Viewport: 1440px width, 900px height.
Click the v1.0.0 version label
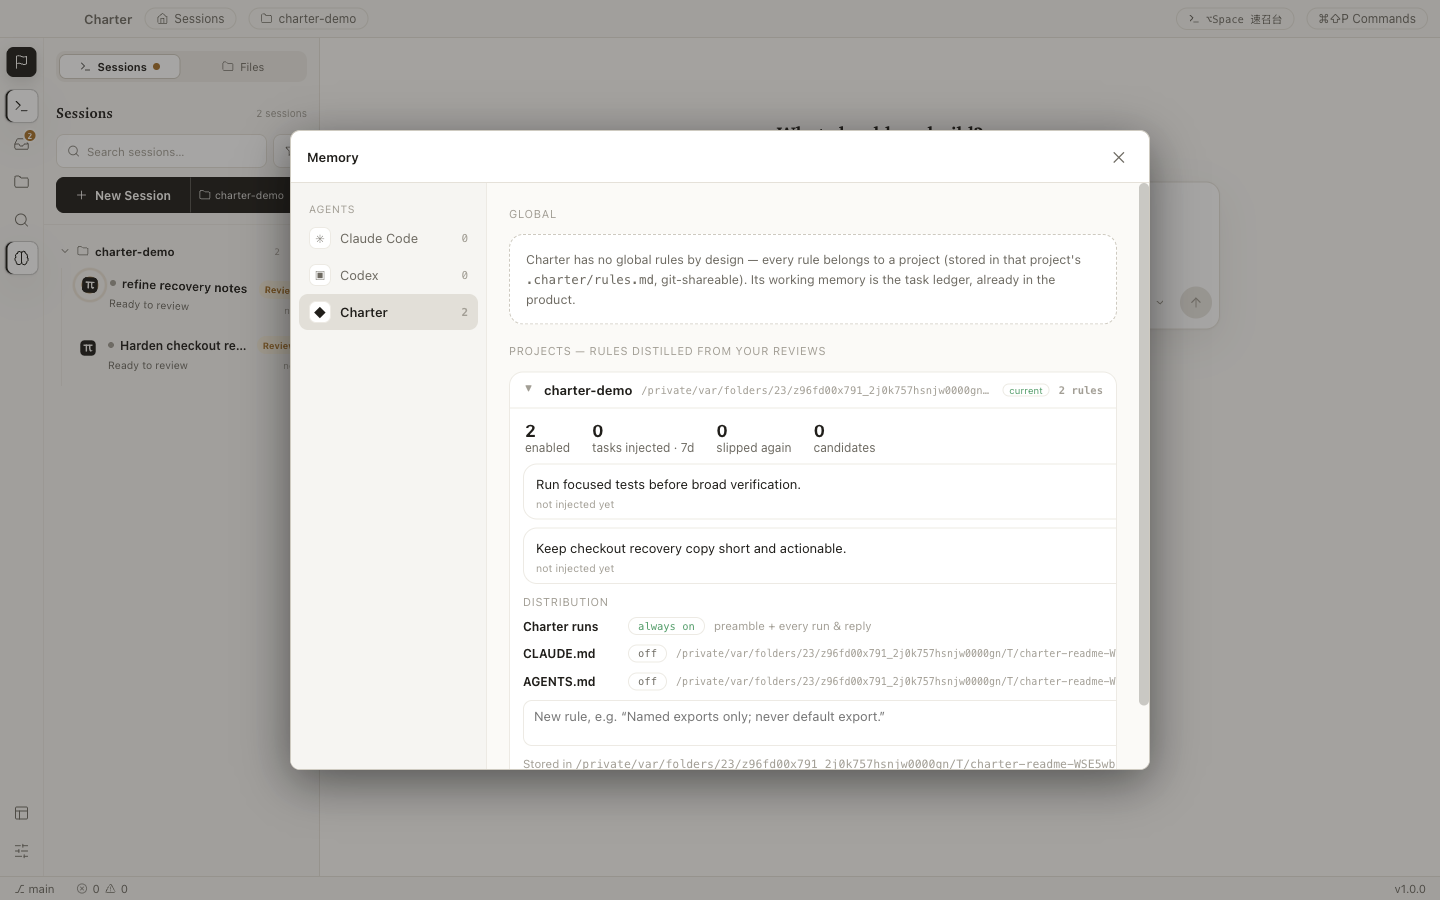[1410, 889]
